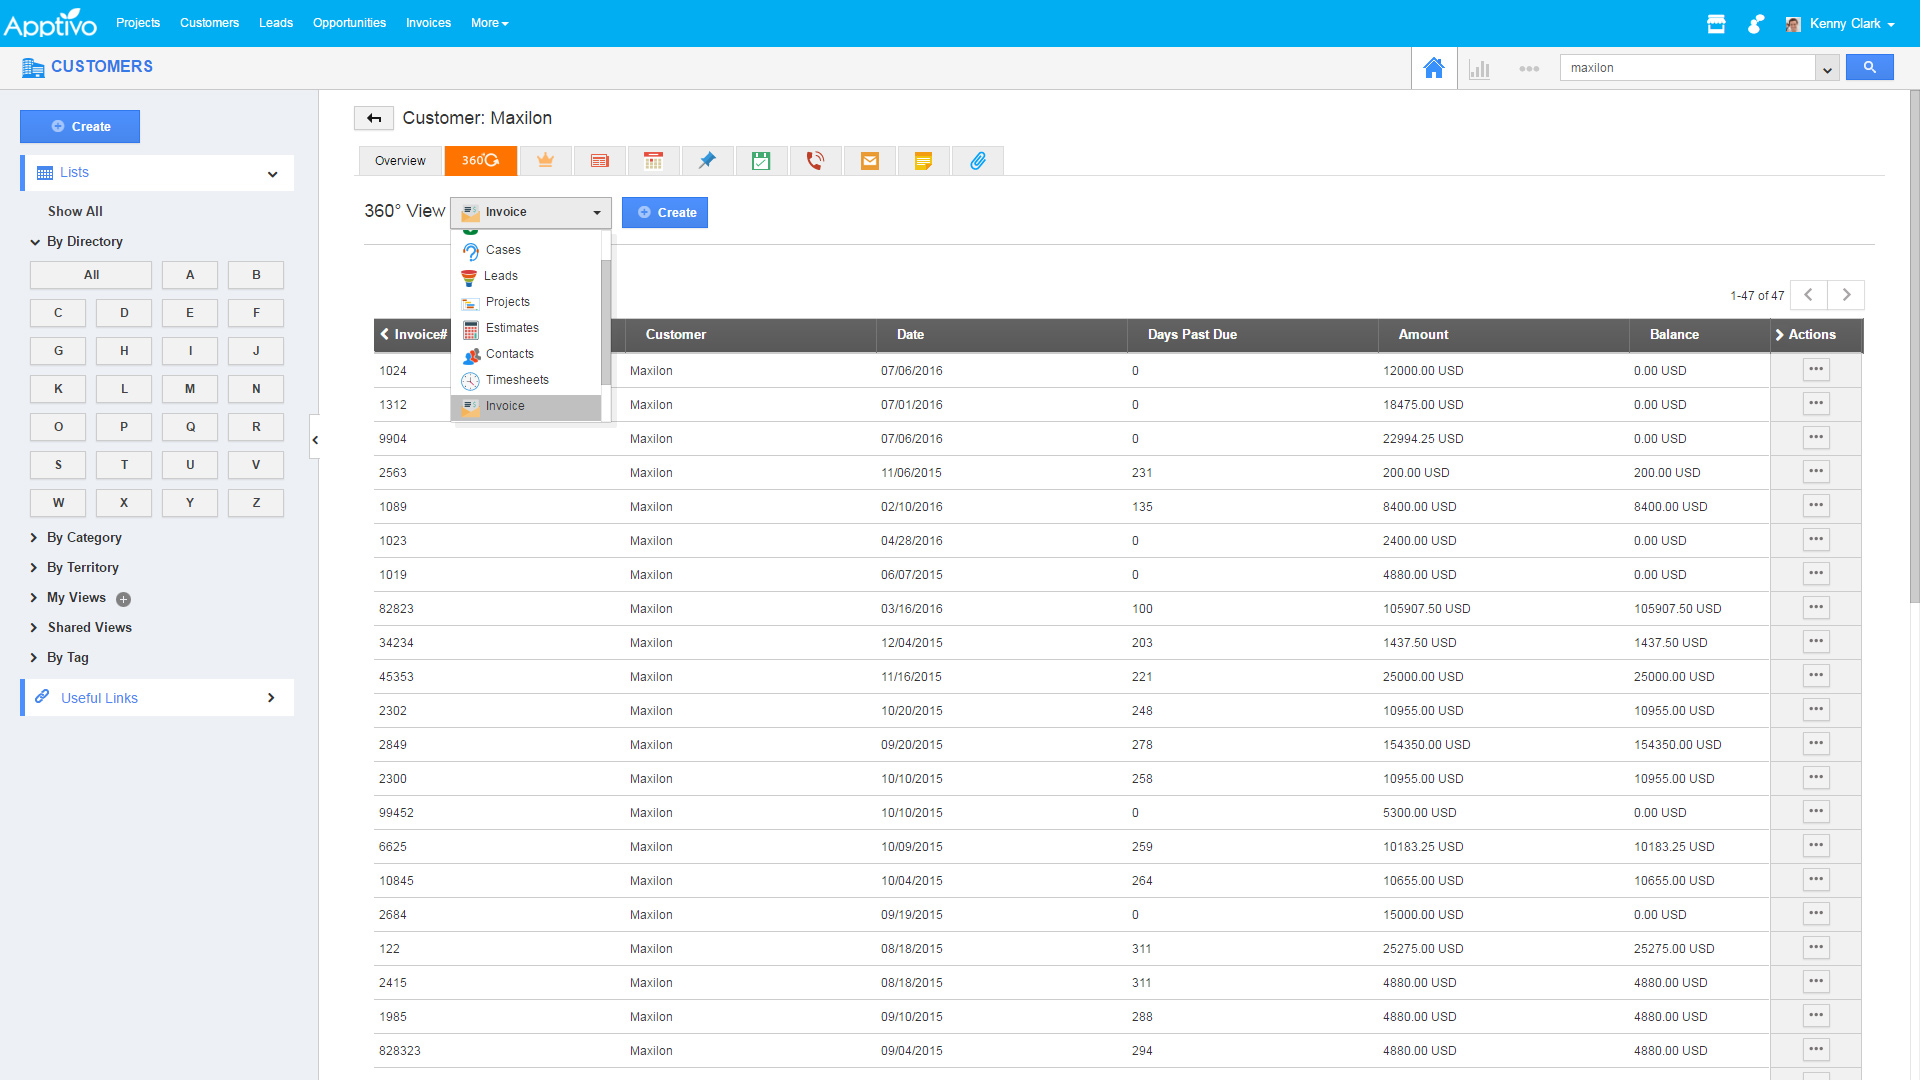Click the documents paperclip icon tab
The image size is (1920, 1080).
pos(977,161)
